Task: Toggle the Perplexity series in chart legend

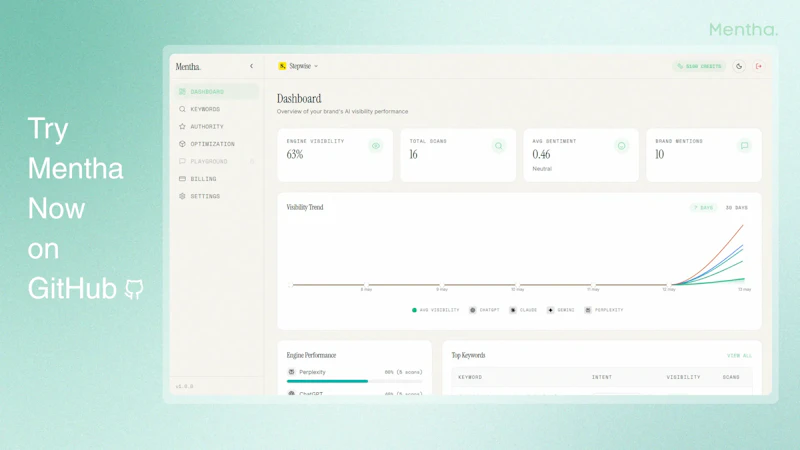Action: coord(604,310)
